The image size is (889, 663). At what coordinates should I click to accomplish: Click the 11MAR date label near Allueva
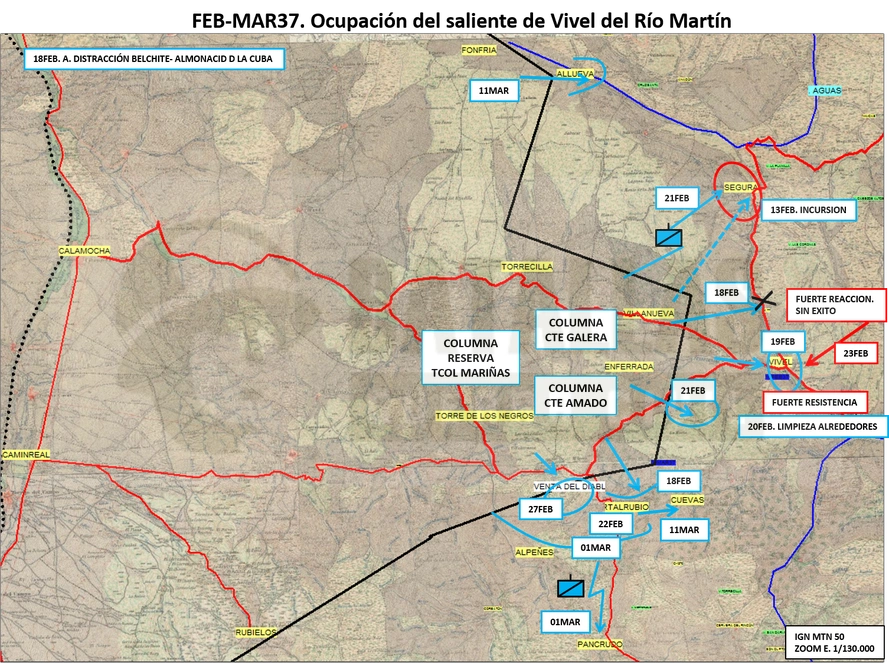pyautogui.click(x=494, y=91)
